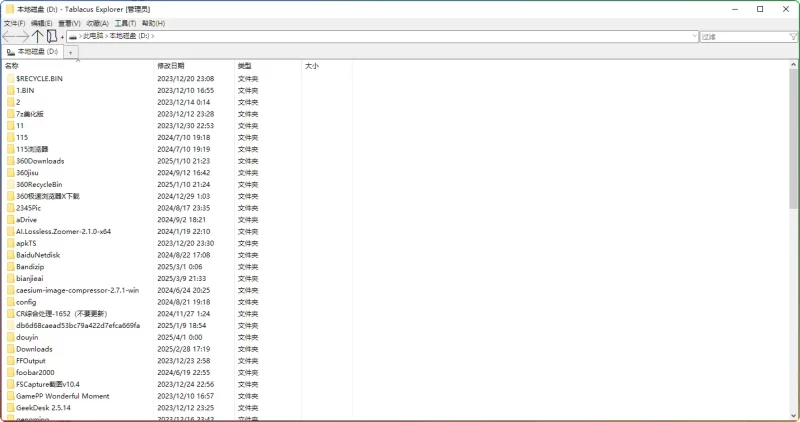Expand the arrow after 本地磁盘 (D:) in the path
800x422 pixels.
tap(153, 36)
